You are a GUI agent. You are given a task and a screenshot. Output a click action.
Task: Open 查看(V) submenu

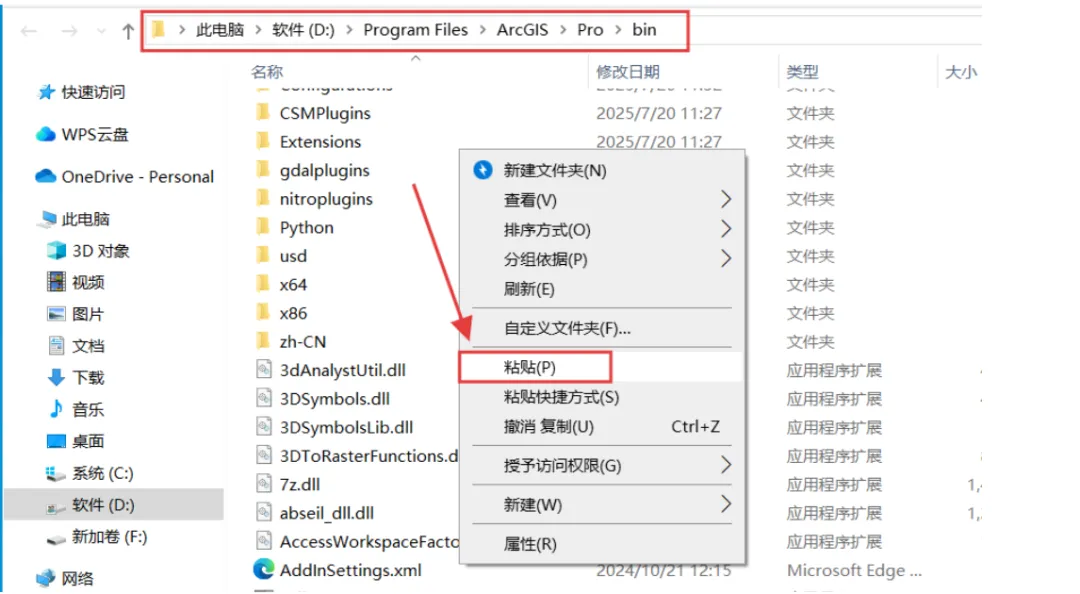click(x=601, y=200)
